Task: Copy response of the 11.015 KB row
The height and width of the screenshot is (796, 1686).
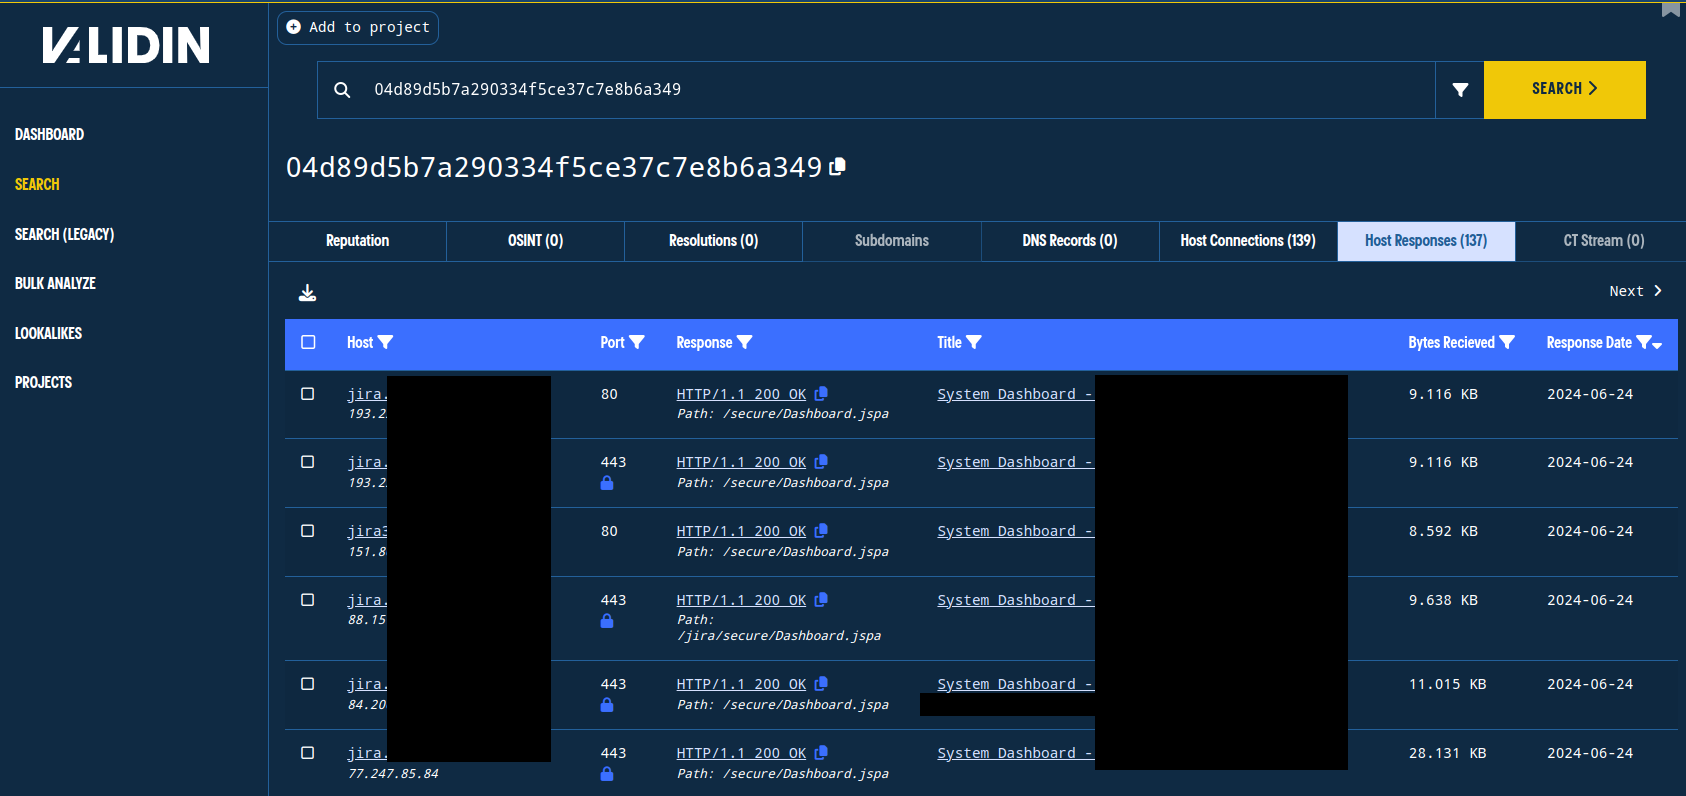Action: pyautogui.click(x=821, y=684)
